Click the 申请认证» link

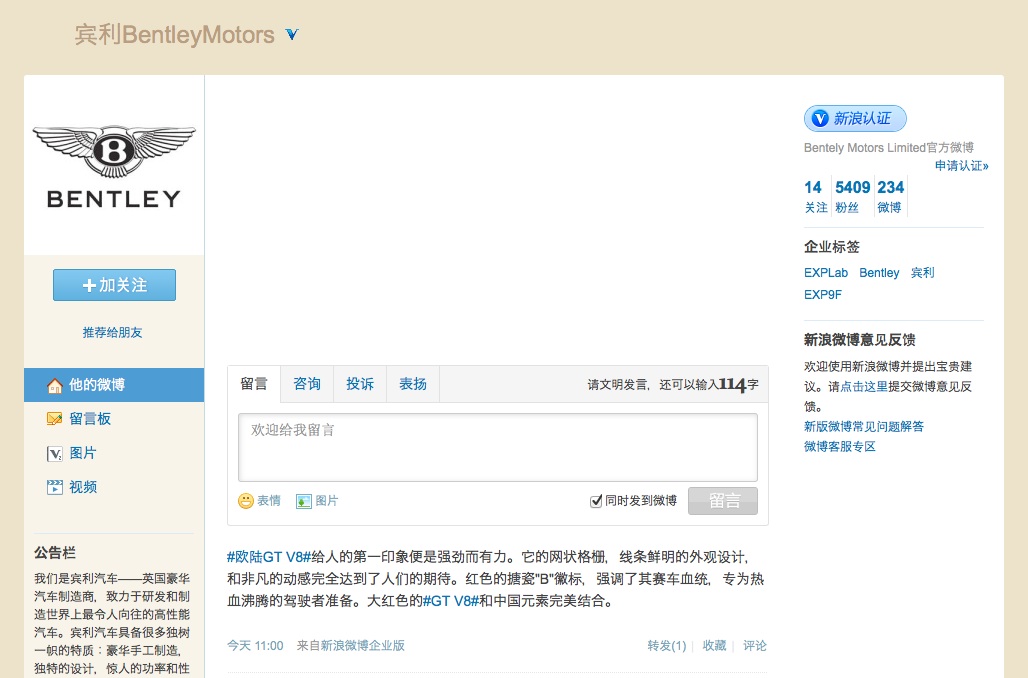point(961,166)
